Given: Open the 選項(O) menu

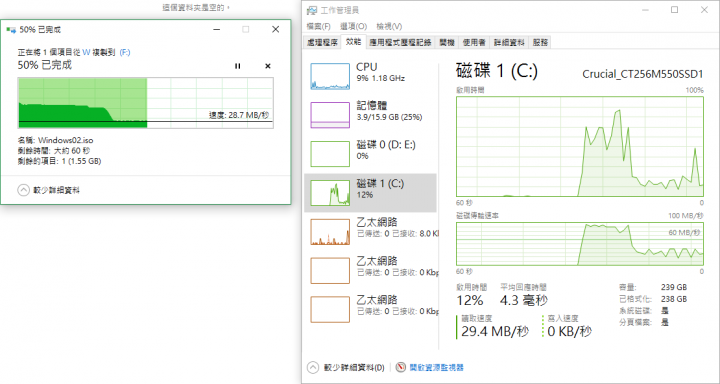Looking at the screenshot, I should click(354, 26).
